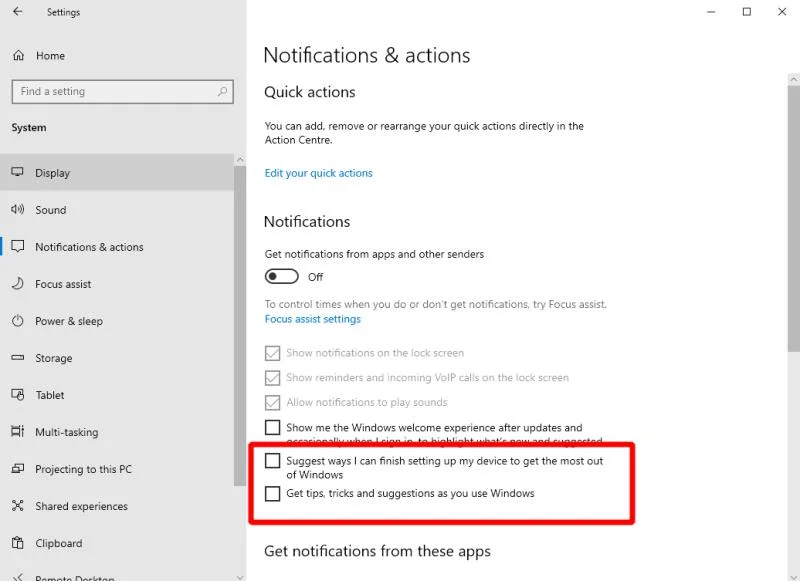Click the Multi-tasking icon

pyautogui.click(x=17, y=432)
